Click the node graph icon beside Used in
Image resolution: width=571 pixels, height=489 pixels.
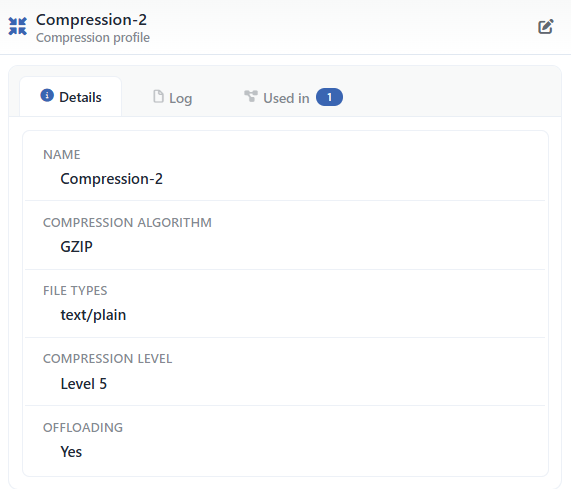tap(251, 96)
